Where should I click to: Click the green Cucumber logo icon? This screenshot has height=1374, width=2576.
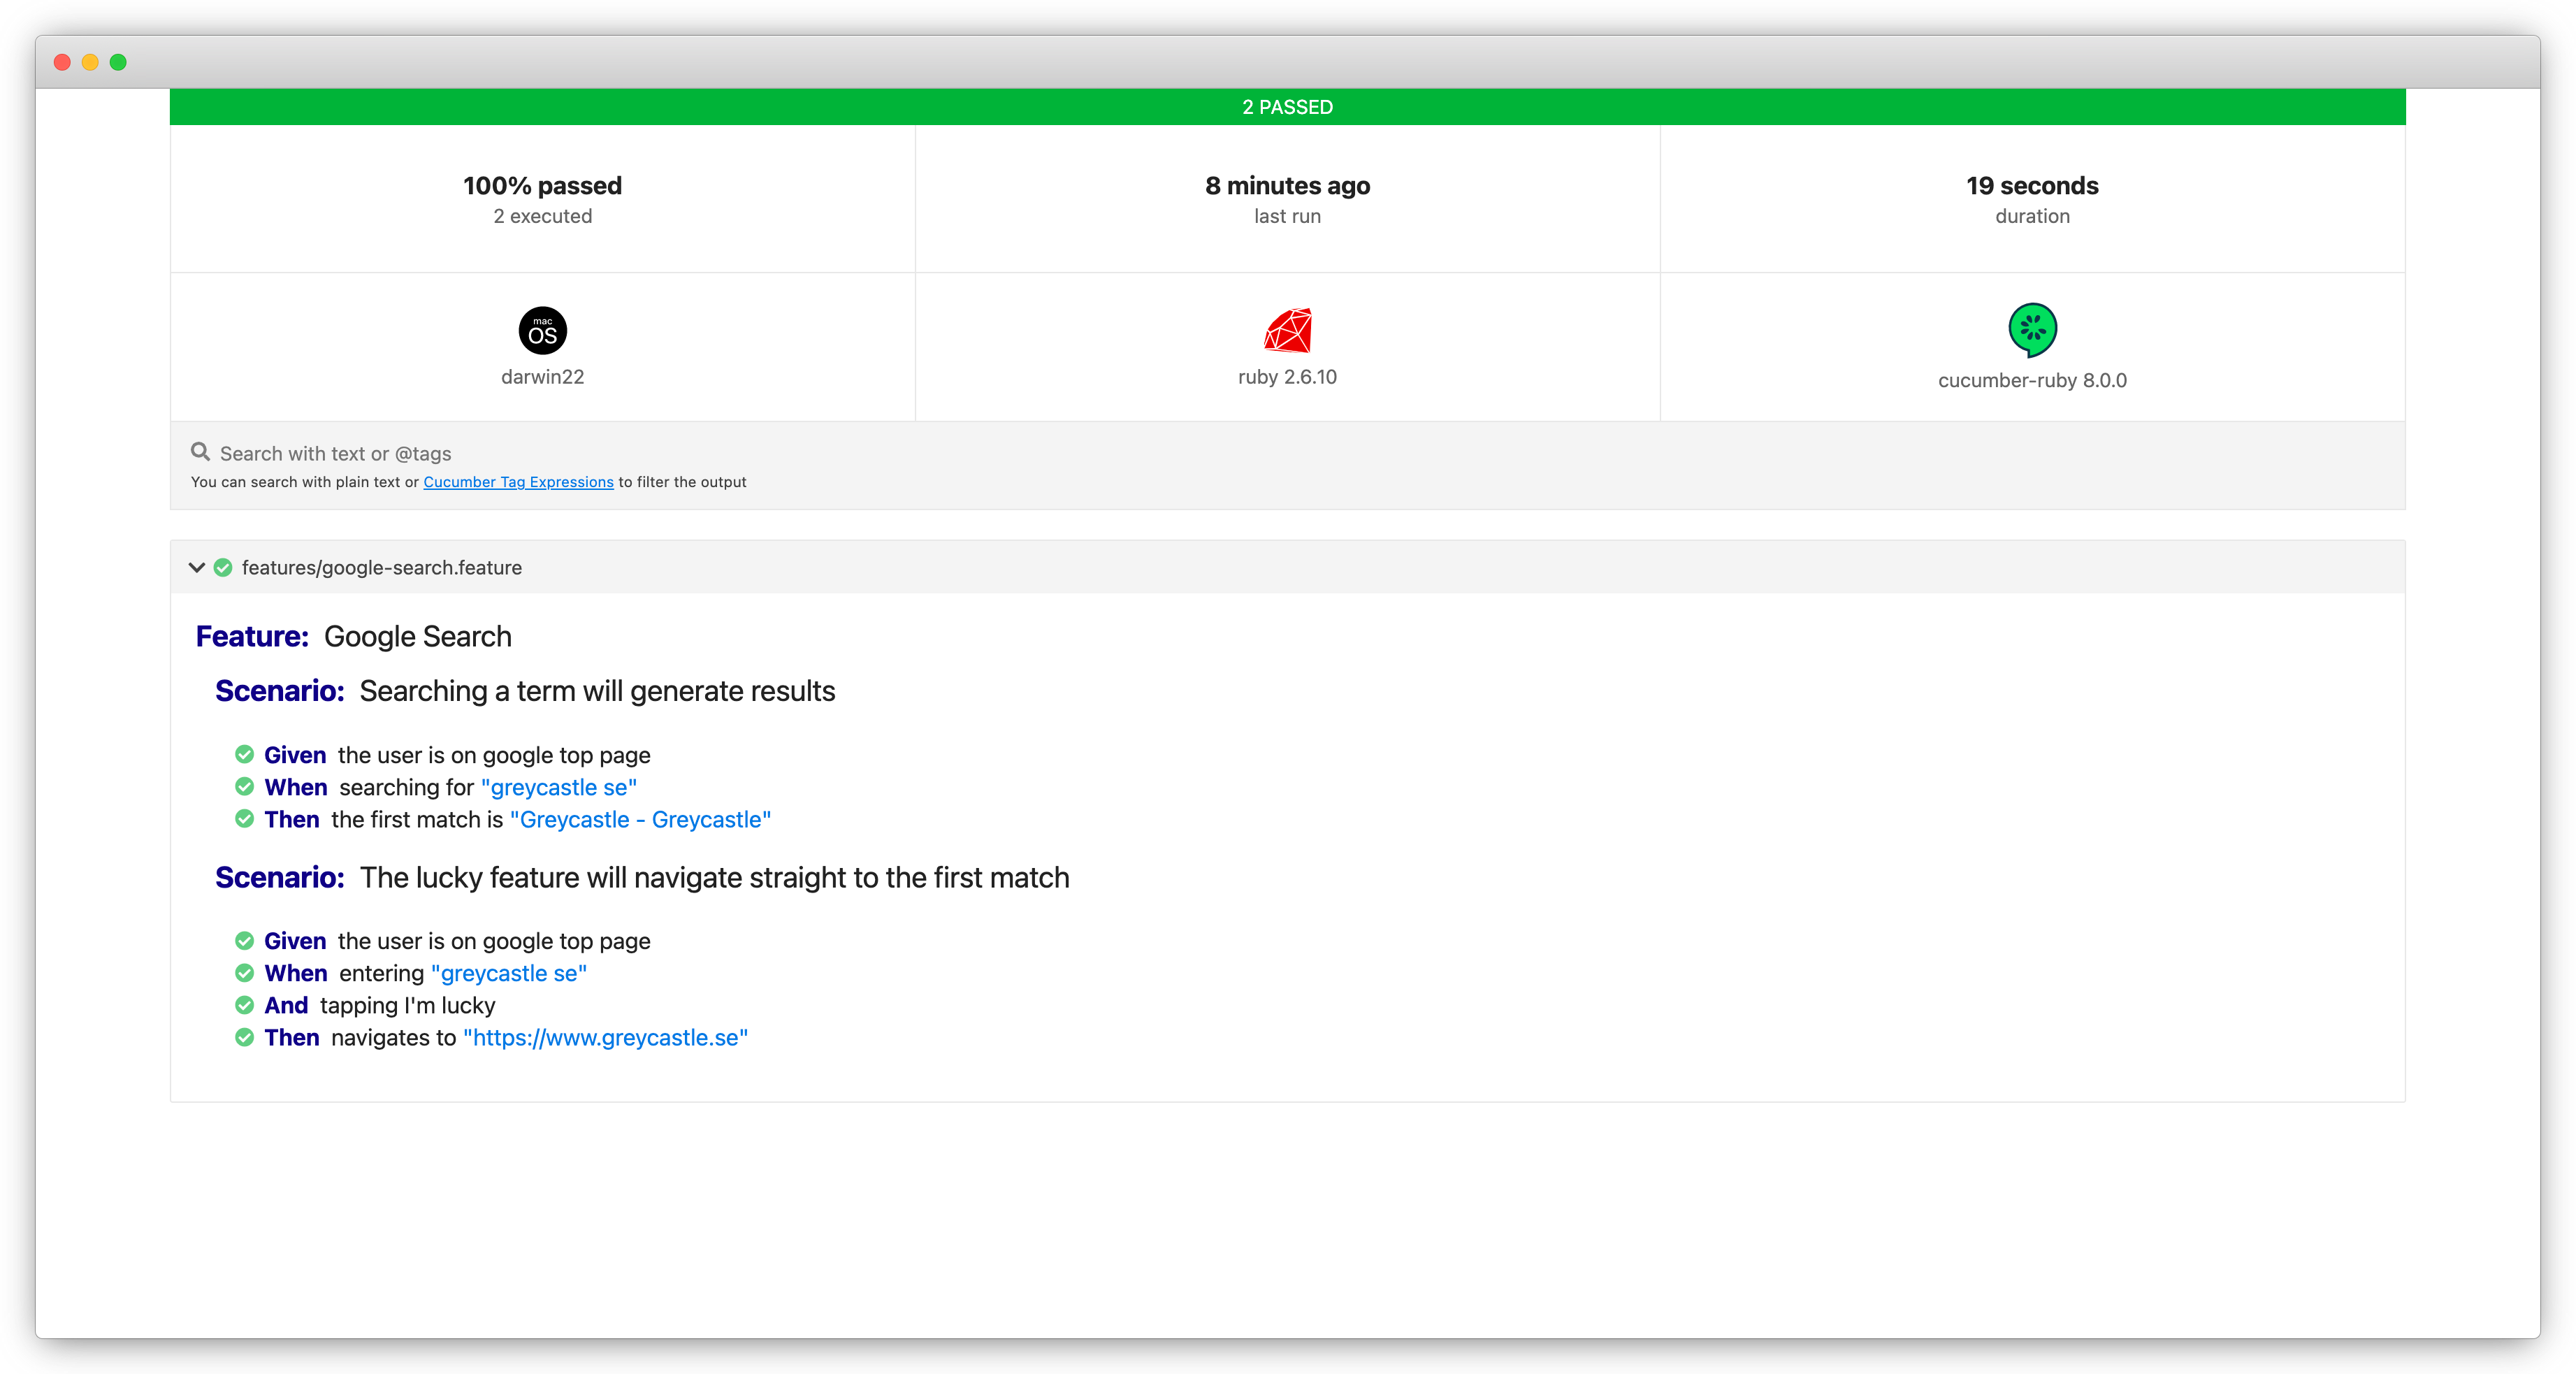click(x=2032, y=330)
